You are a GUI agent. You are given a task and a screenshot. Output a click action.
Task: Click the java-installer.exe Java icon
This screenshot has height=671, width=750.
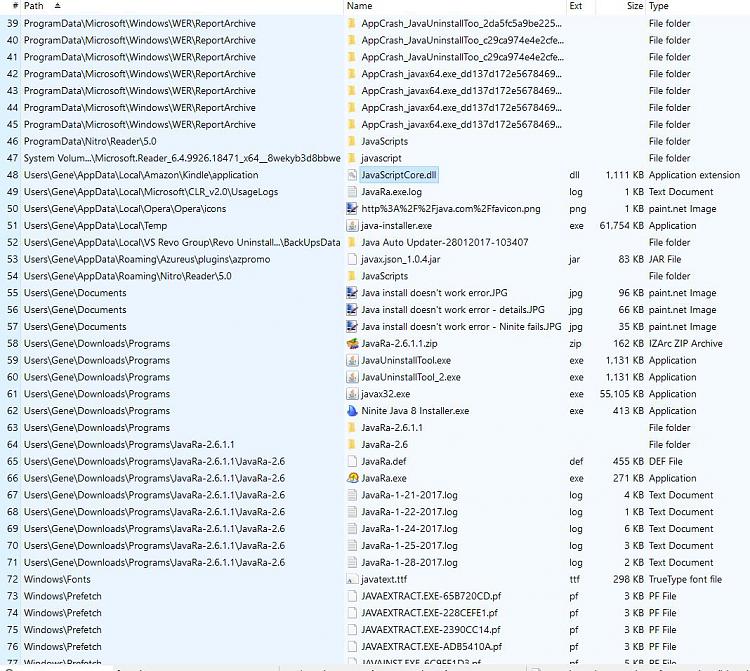(352, 225)
